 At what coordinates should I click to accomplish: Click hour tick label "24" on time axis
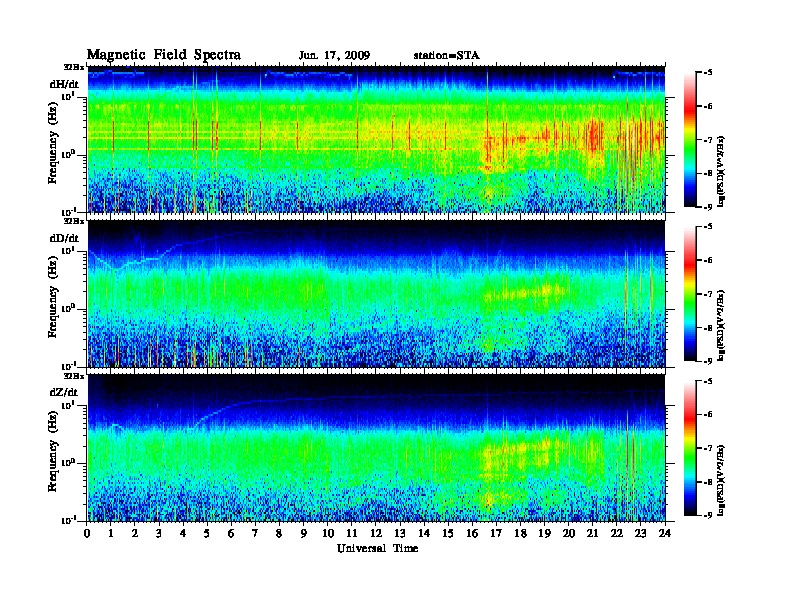tap(665, 534)
